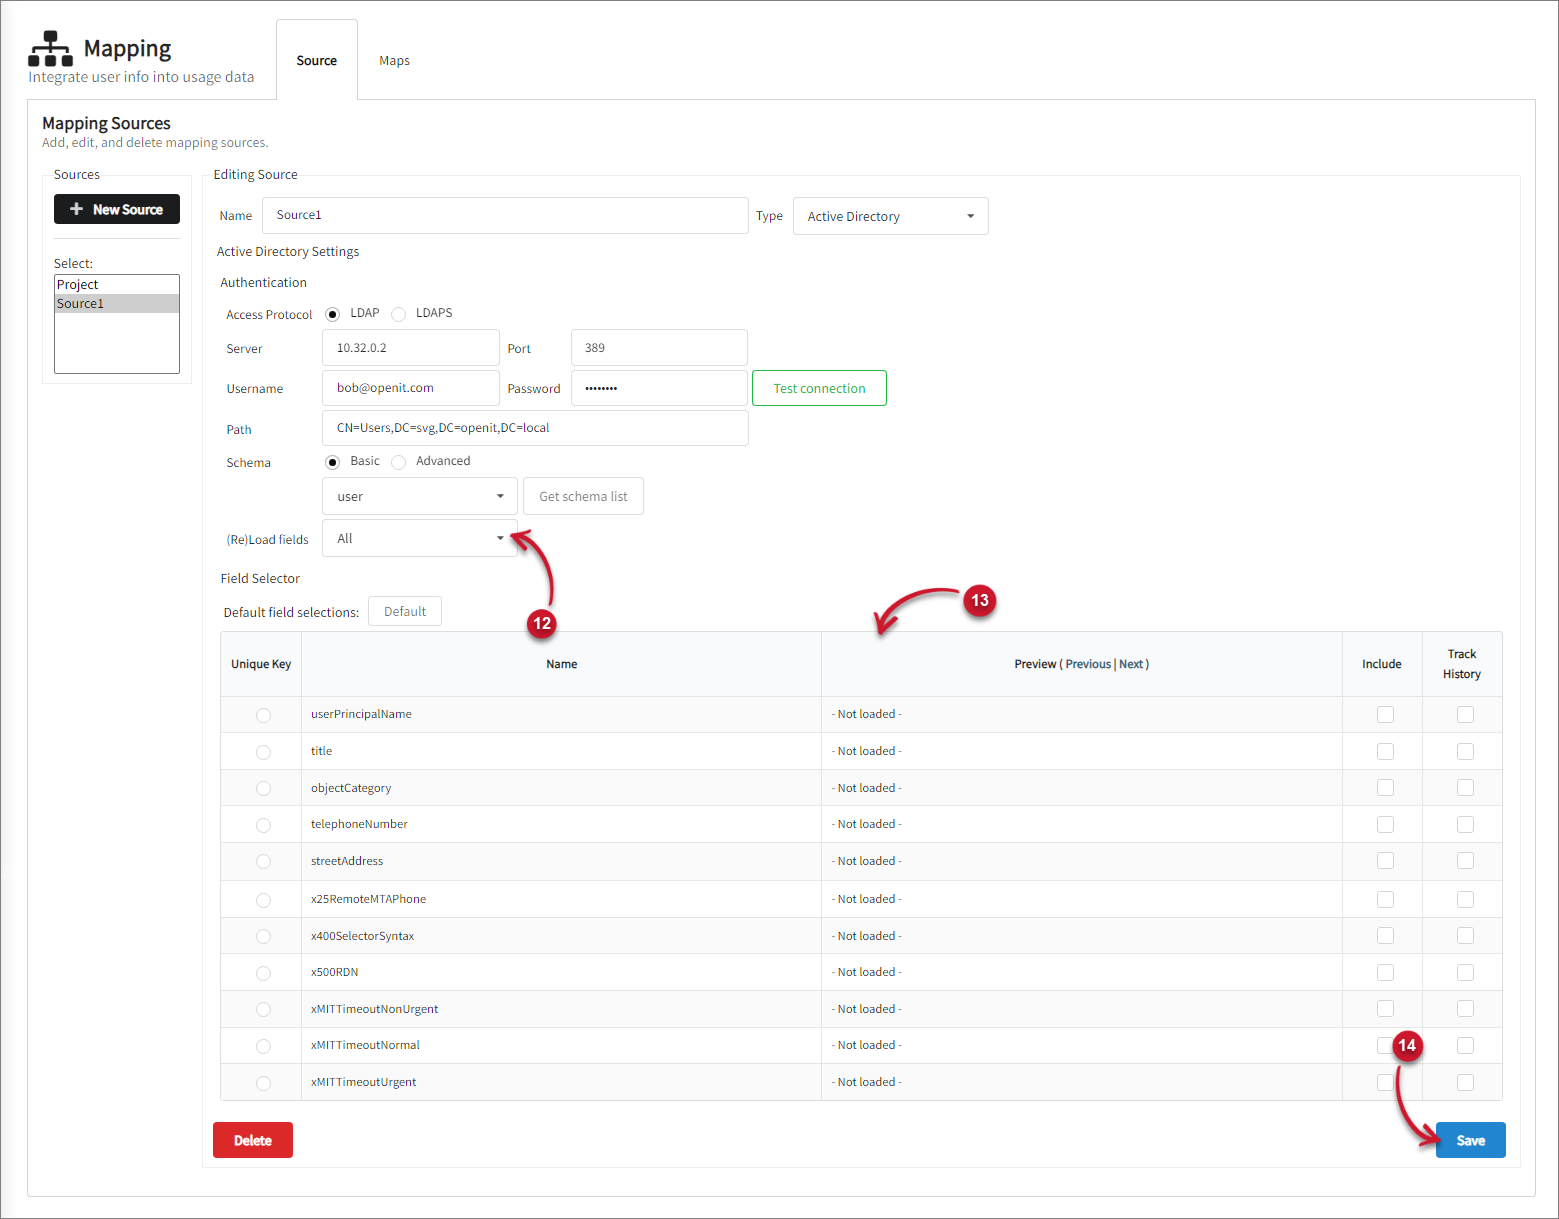The height and width of the screenshot is (1219, 1559).
Task: Open the Type dropdown showing Active Directory
Action: tap(890, 216)
